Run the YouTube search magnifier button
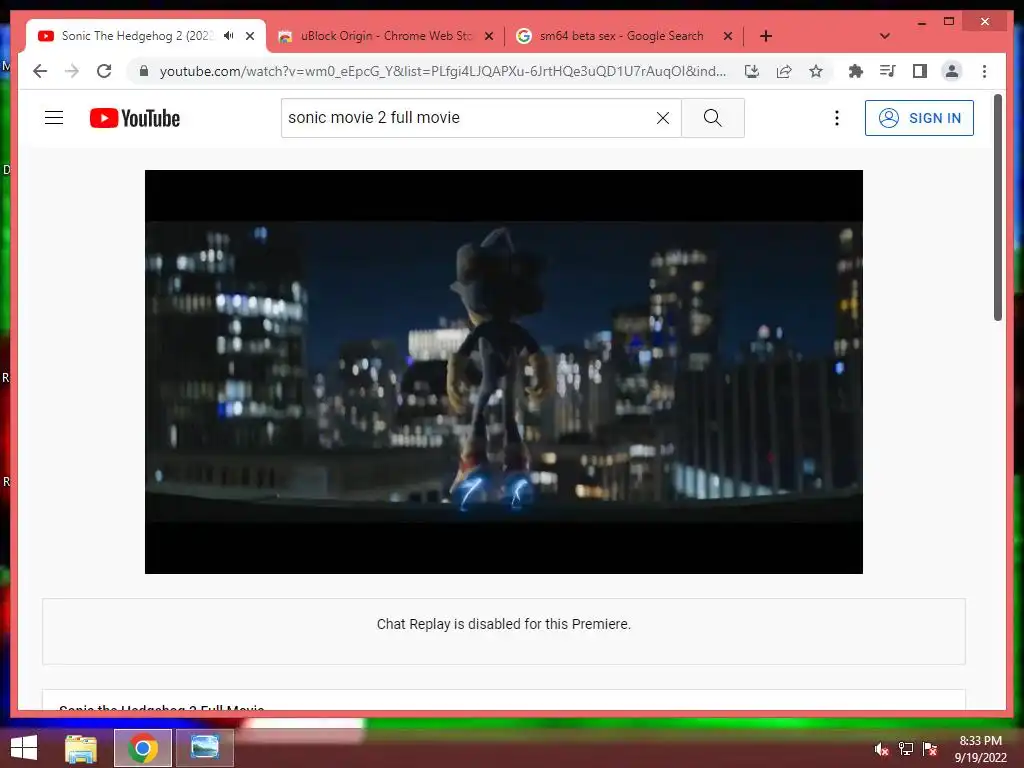Screen dimensions: 1024x768 712,118
